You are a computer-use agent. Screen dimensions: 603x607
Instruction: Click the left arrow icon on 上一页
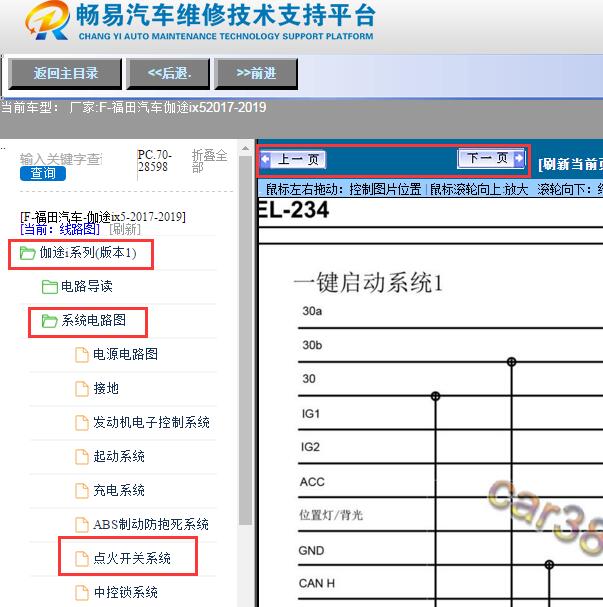tap(266, 159)
